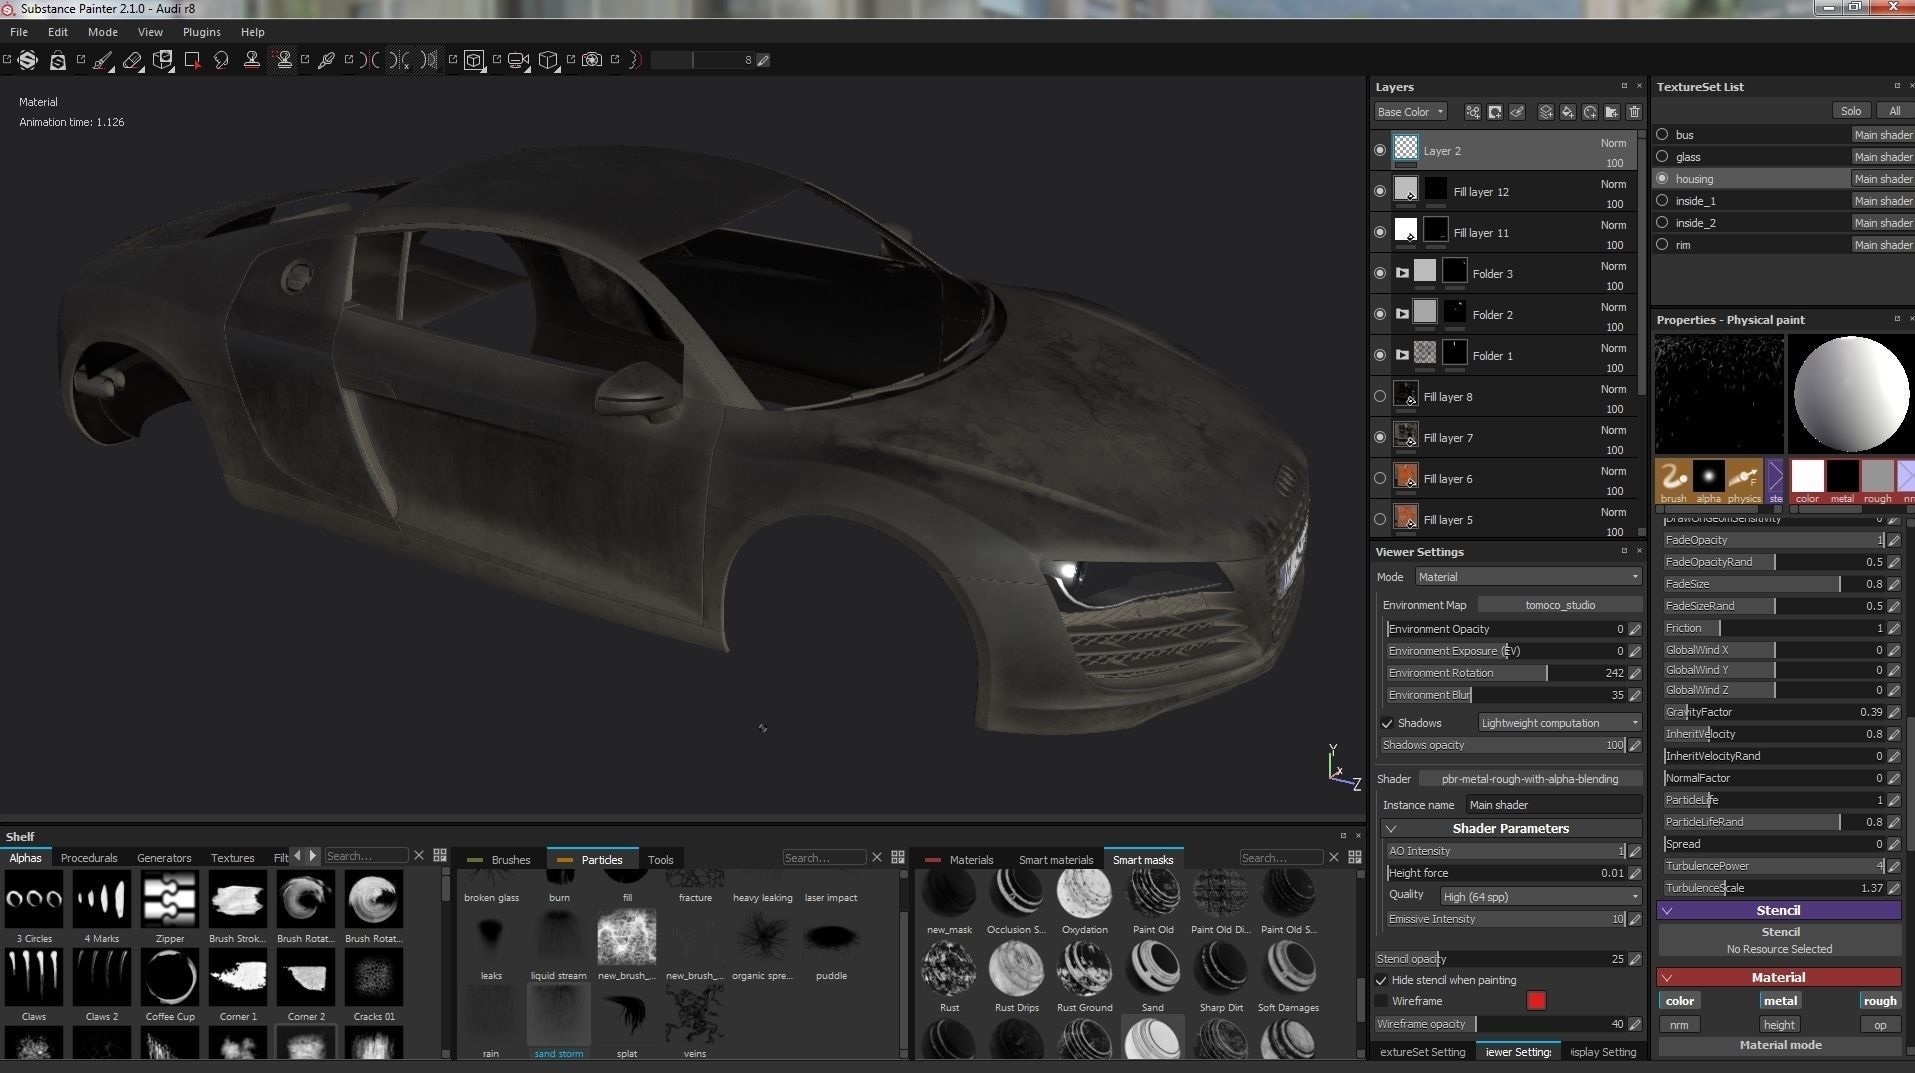1915x1073 pixels.
Task: Add a new folder in Layers
Action: click(1612, 112)
